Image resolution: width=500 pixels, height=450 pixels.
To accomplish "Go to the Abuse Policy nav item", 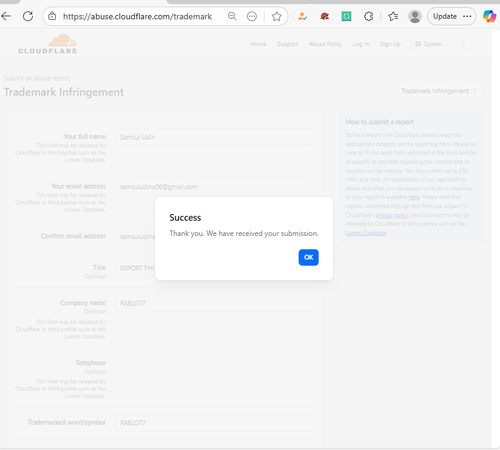I will [x=325, y=44].
